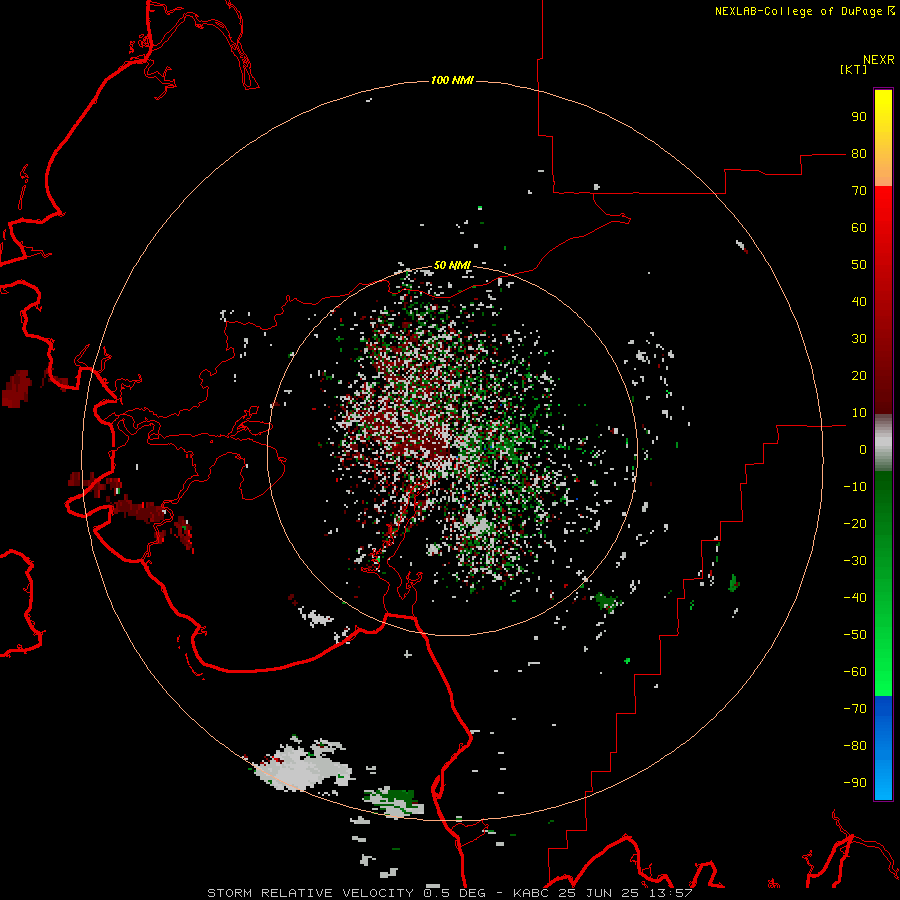
Task: Click the -70 value on the velocity scale
Action: [855, 709]
